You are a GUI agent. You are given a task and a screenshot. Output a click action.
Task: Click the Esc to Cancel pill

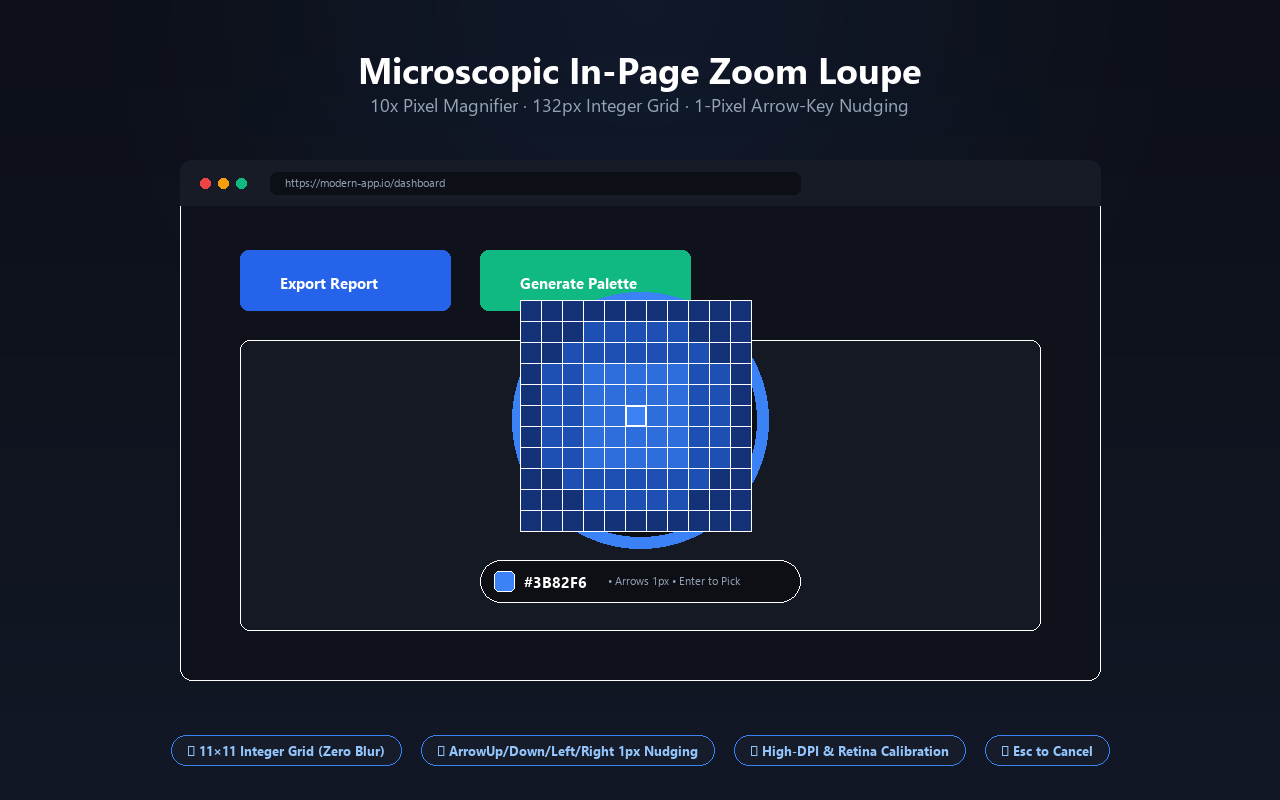1047,751
